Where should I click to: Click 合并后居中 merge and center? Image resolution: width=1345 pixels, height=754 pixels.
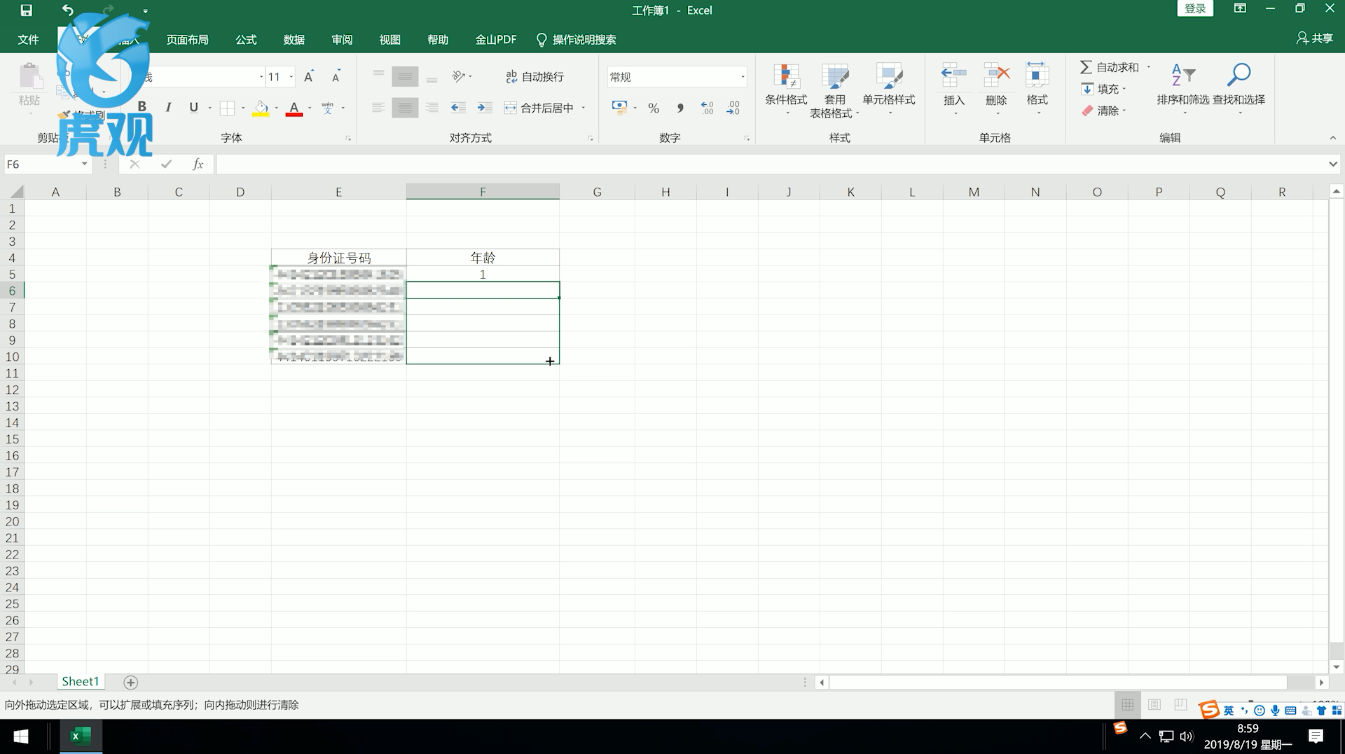(x=539, y=107)
